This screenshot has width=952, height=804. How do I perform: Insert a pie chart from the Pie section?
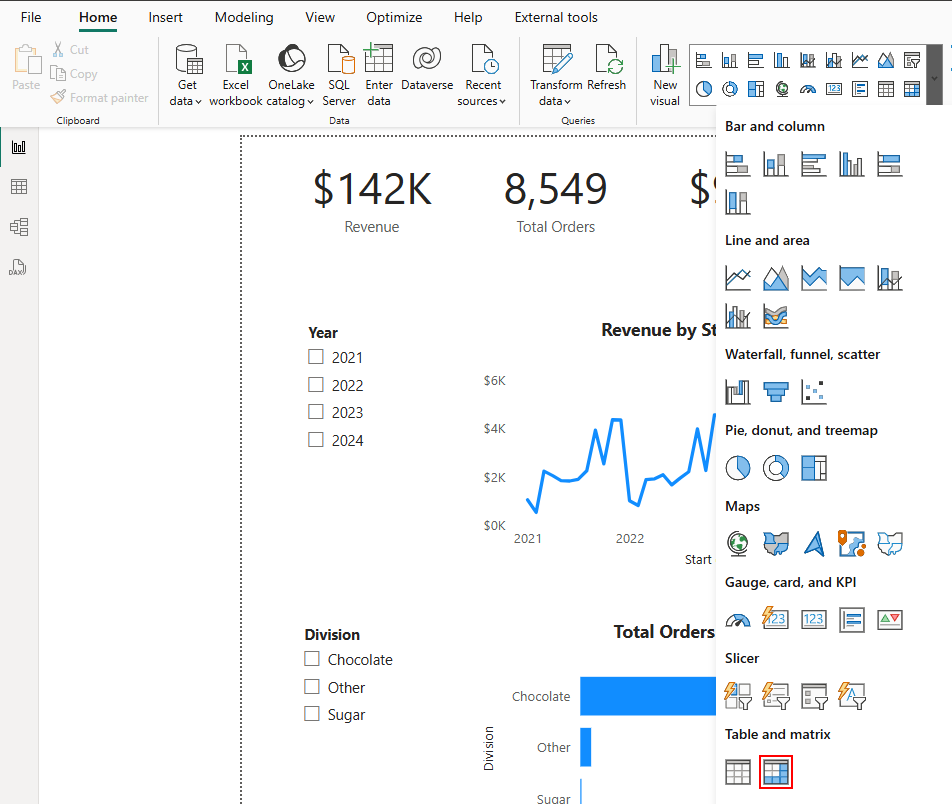tap(738, 468)
